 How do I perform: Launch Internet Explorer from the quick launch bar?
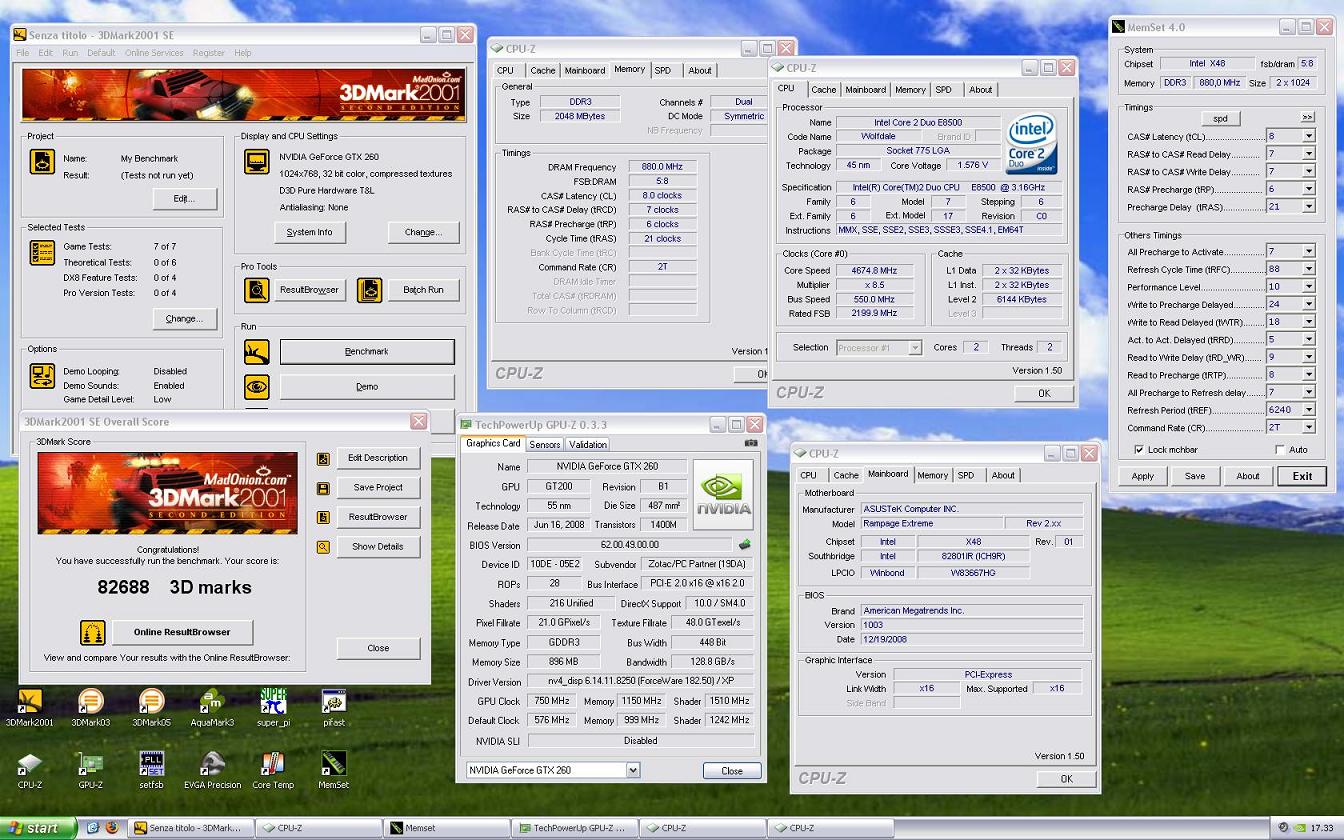93,828
